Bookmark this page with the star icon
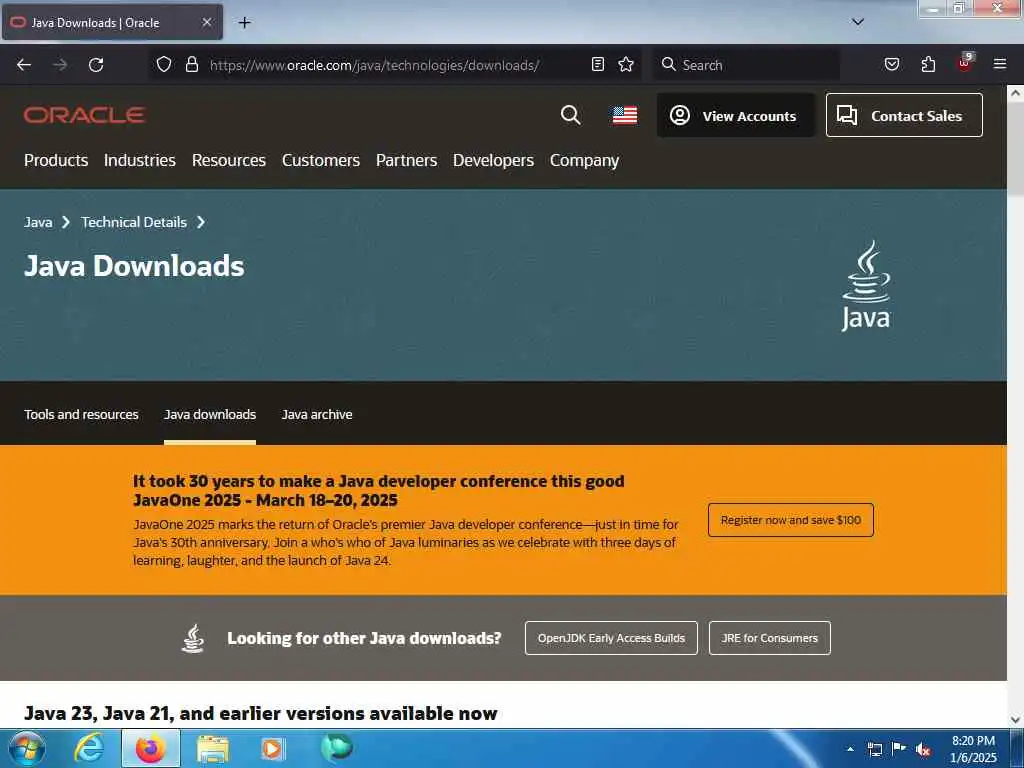 point(626,64)
